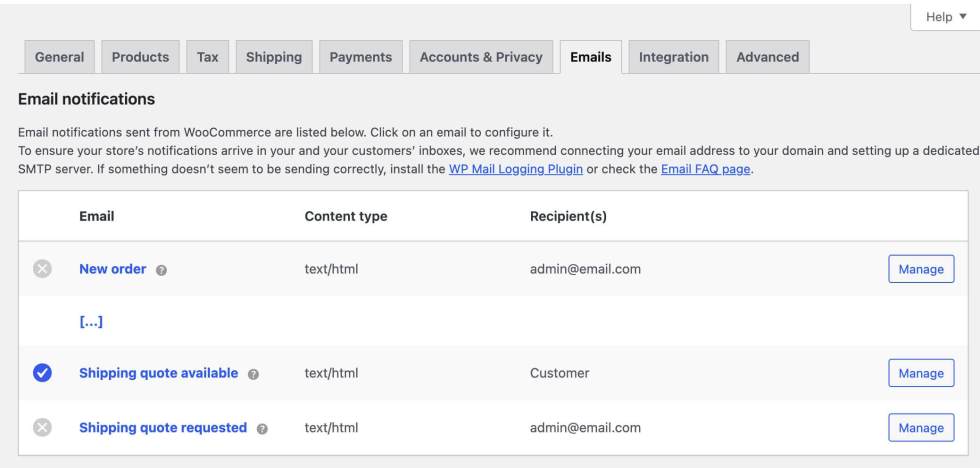Select the Shipping tab

tap(274, 57)
